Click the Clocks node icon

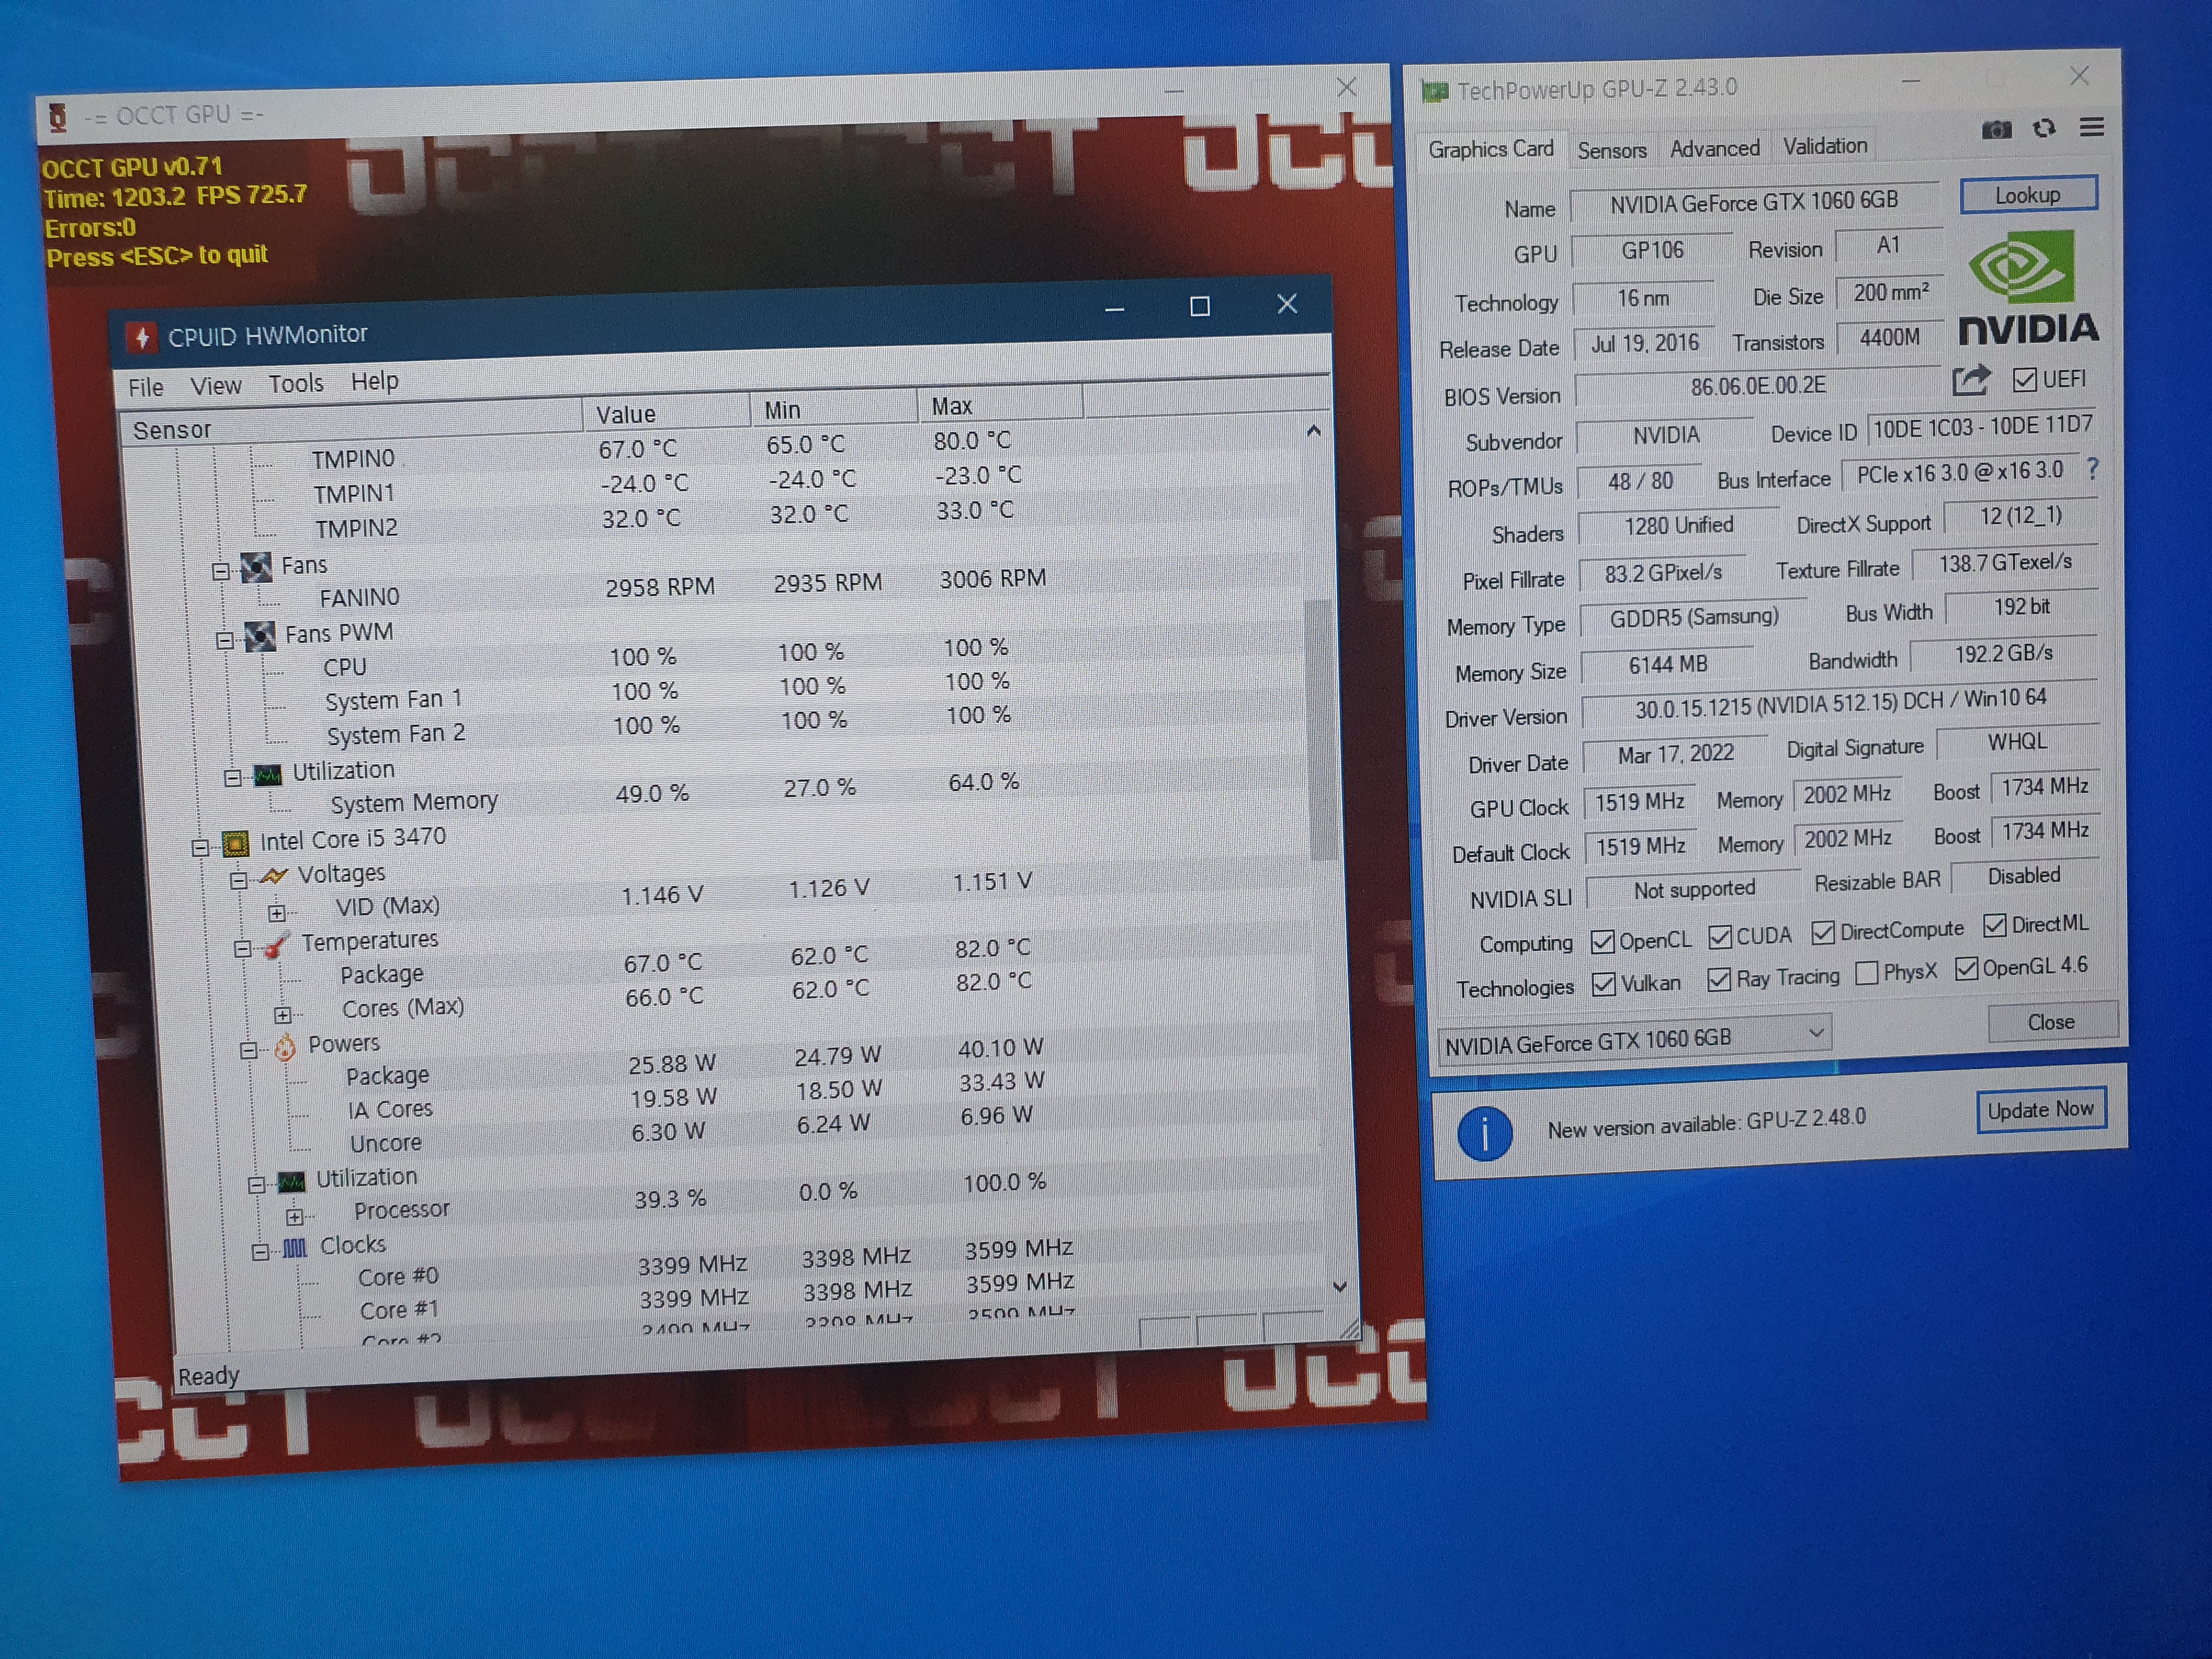(x=295, y=1248)
